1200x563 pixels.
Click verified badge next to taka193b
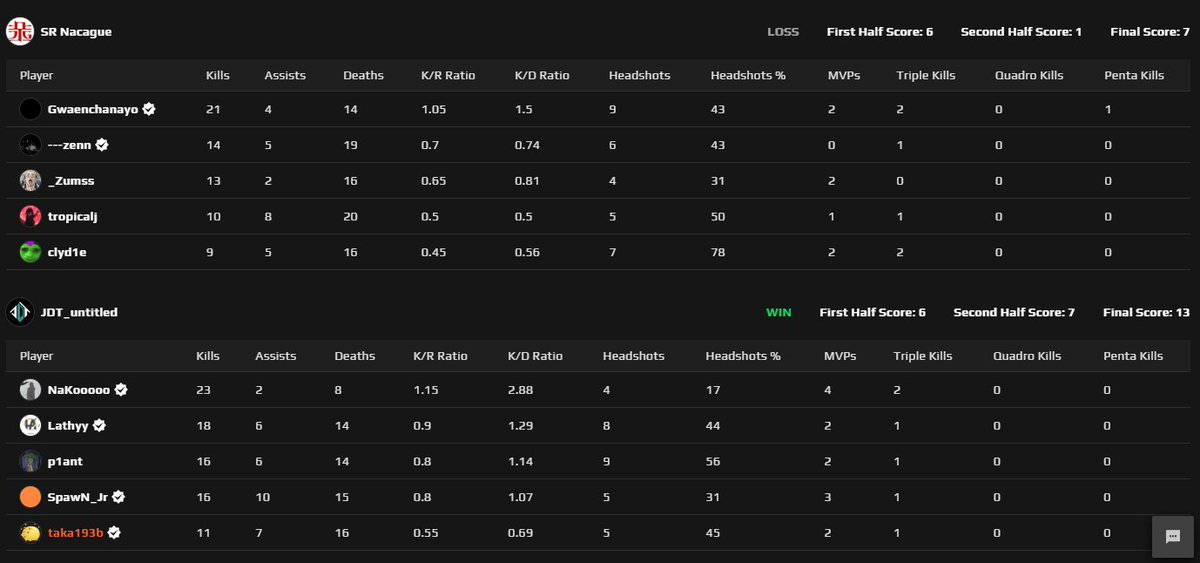pos(114,533)
